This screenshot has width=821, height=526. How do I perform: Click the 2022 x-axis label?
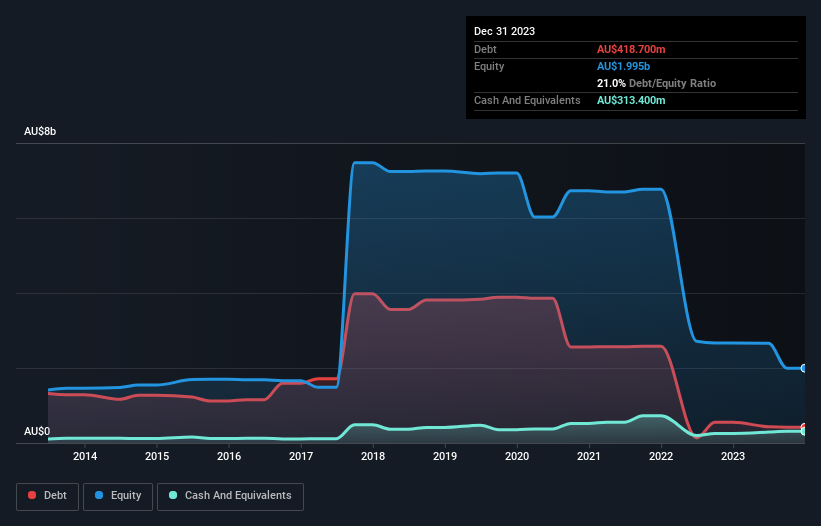coord(661,456)
